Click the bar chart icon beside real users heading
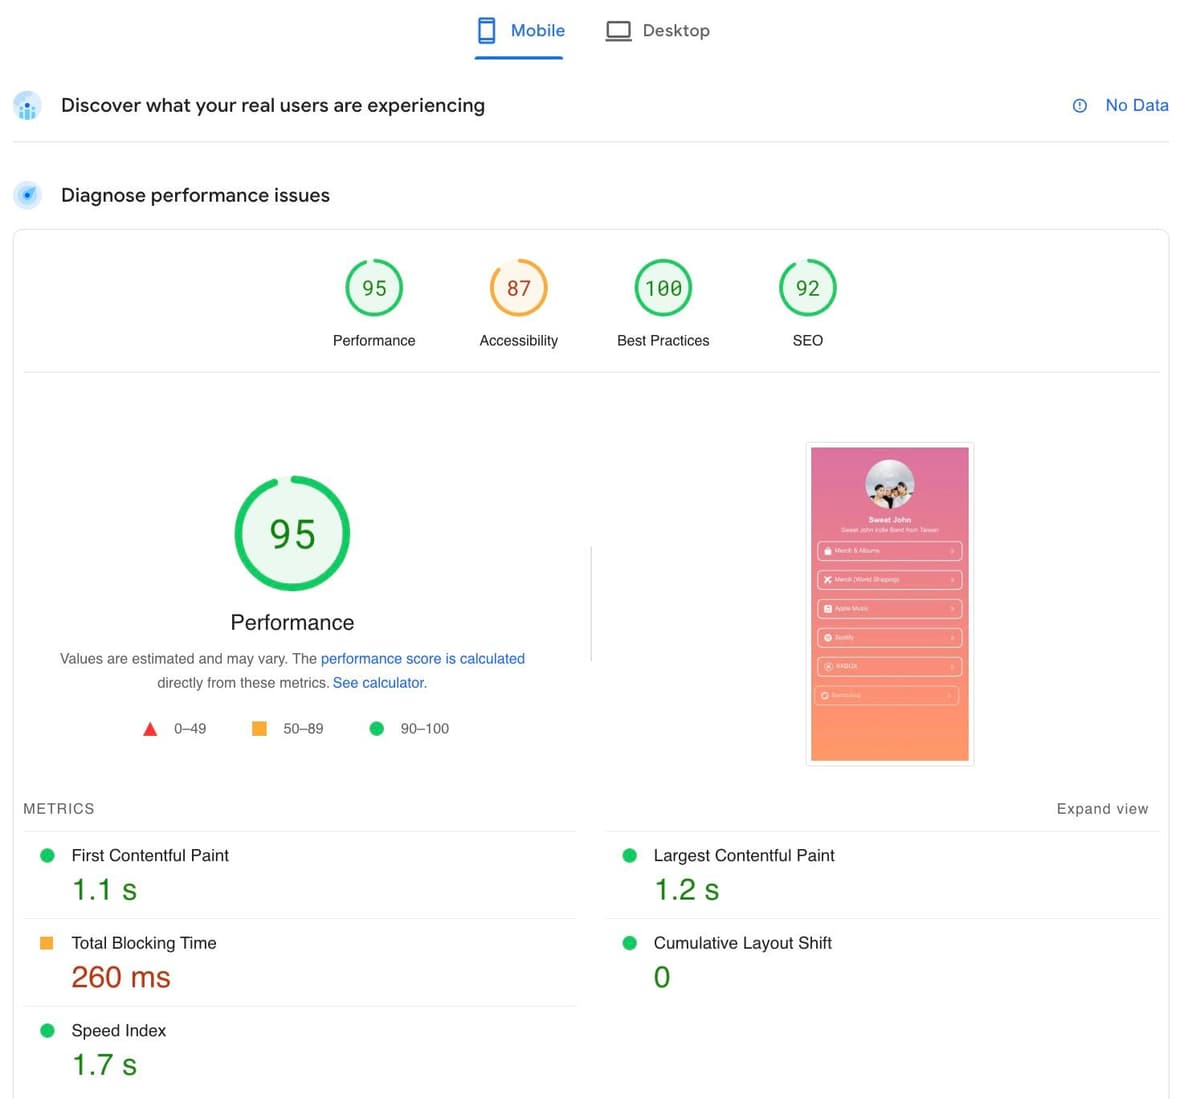The width and height of the screenshot is (1200, 1099). tap(27, 105)
